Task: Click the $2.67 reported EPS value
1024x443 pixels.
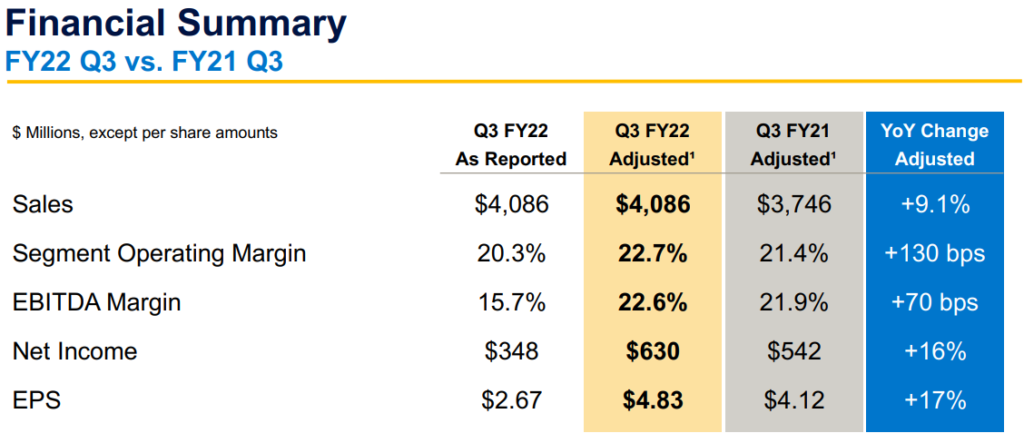Action: tap(511, 401)
